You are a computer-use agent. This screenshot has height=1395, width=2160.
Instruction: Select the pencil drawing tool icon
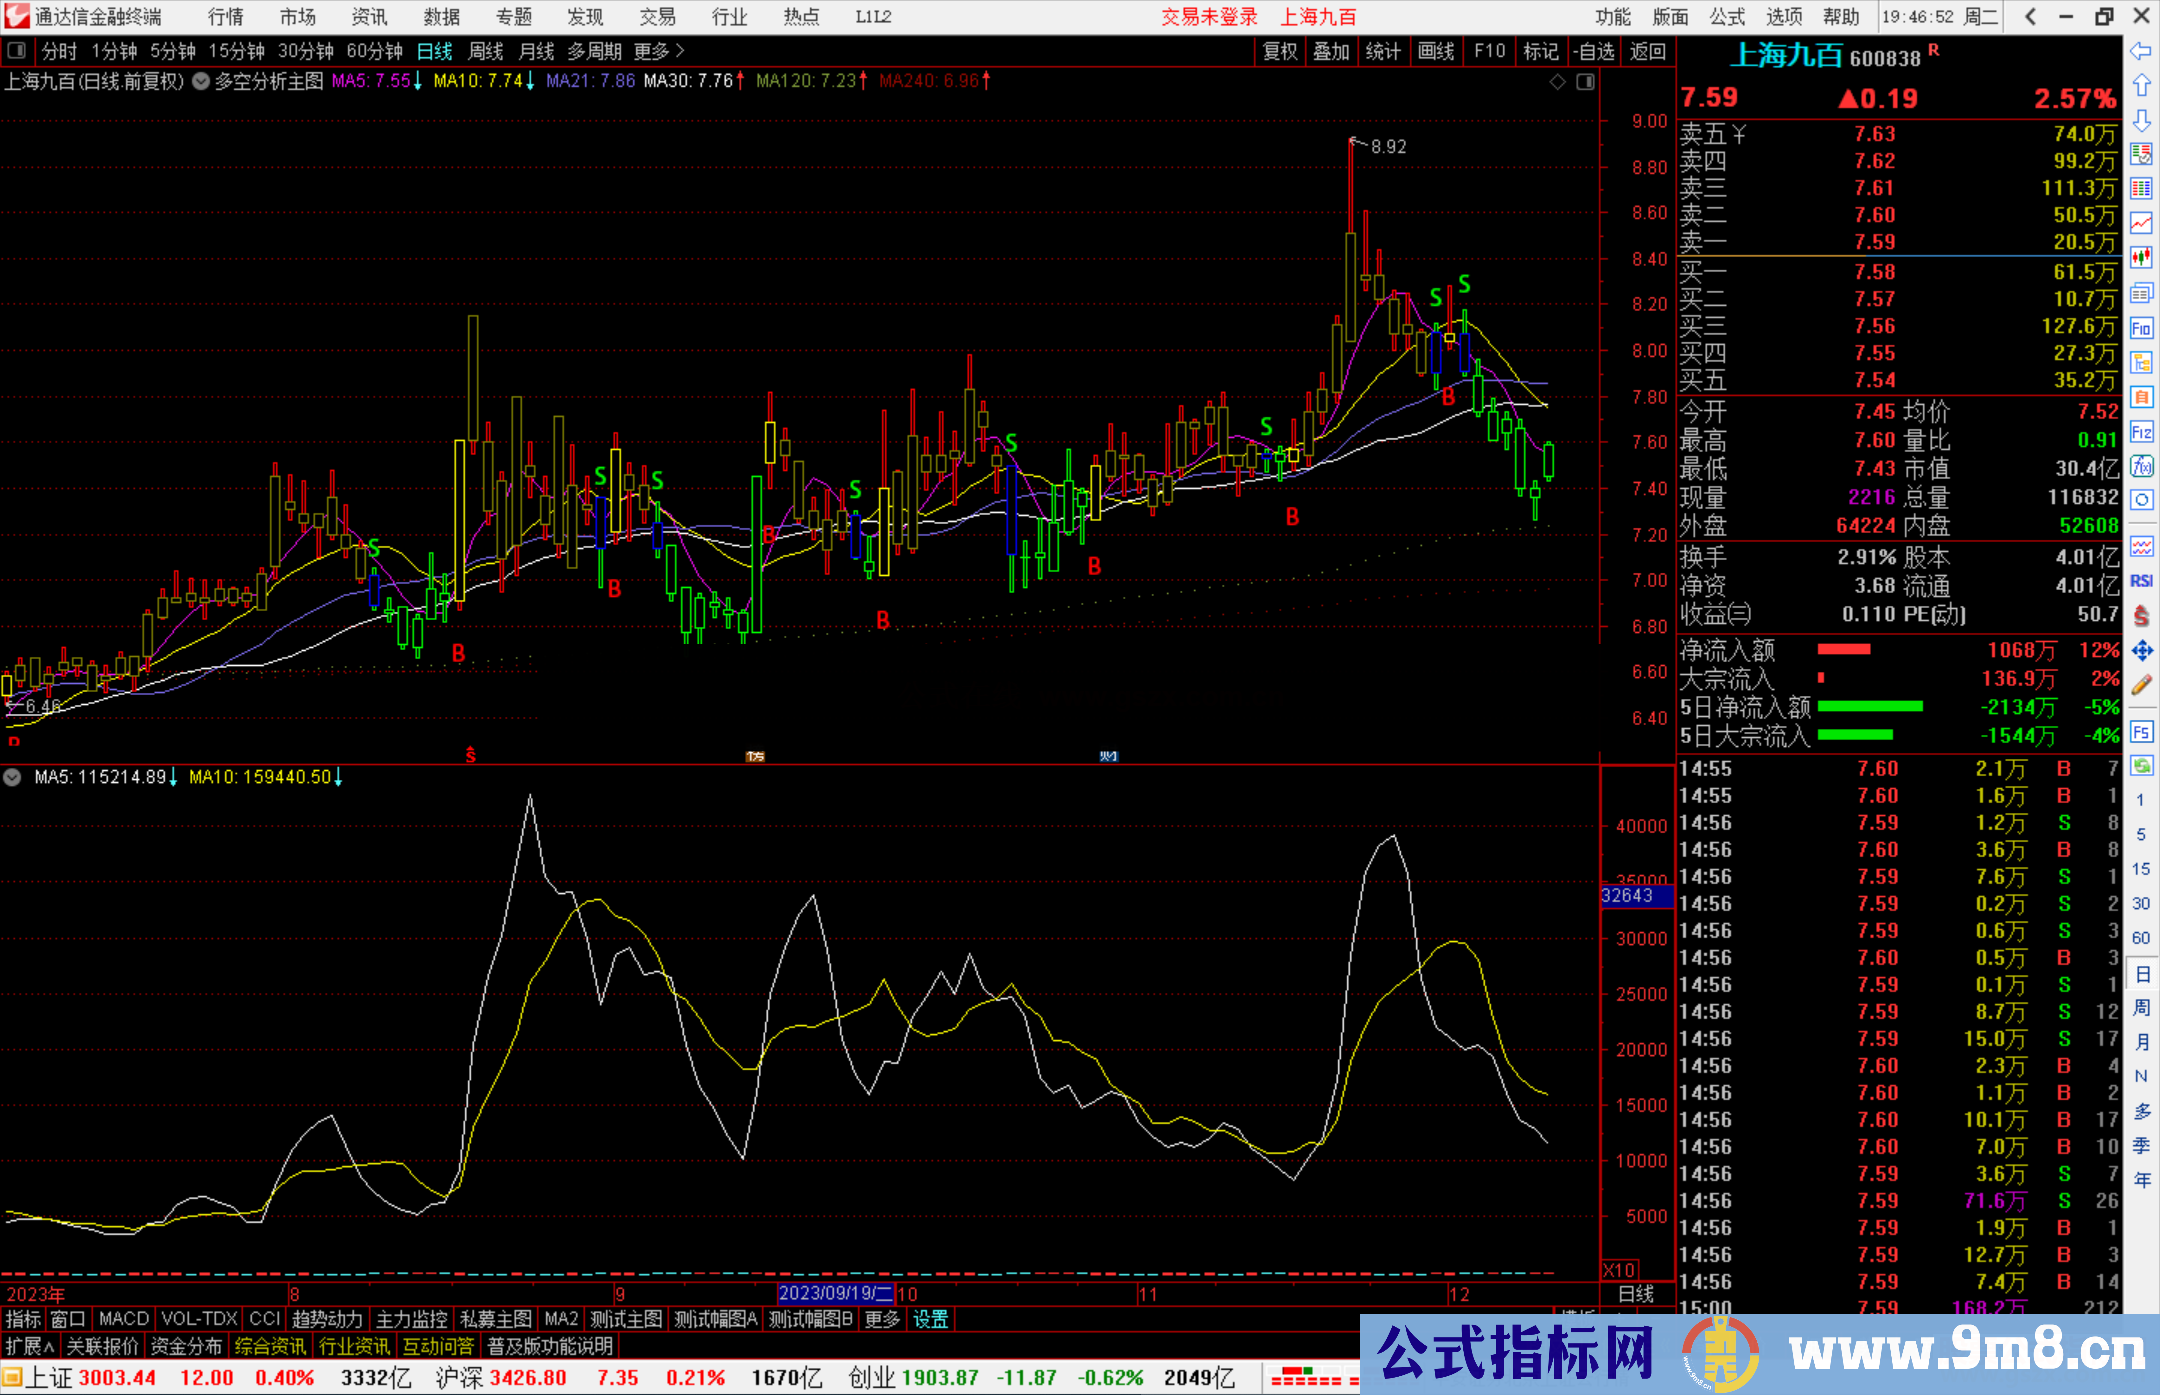point(2141,685)
